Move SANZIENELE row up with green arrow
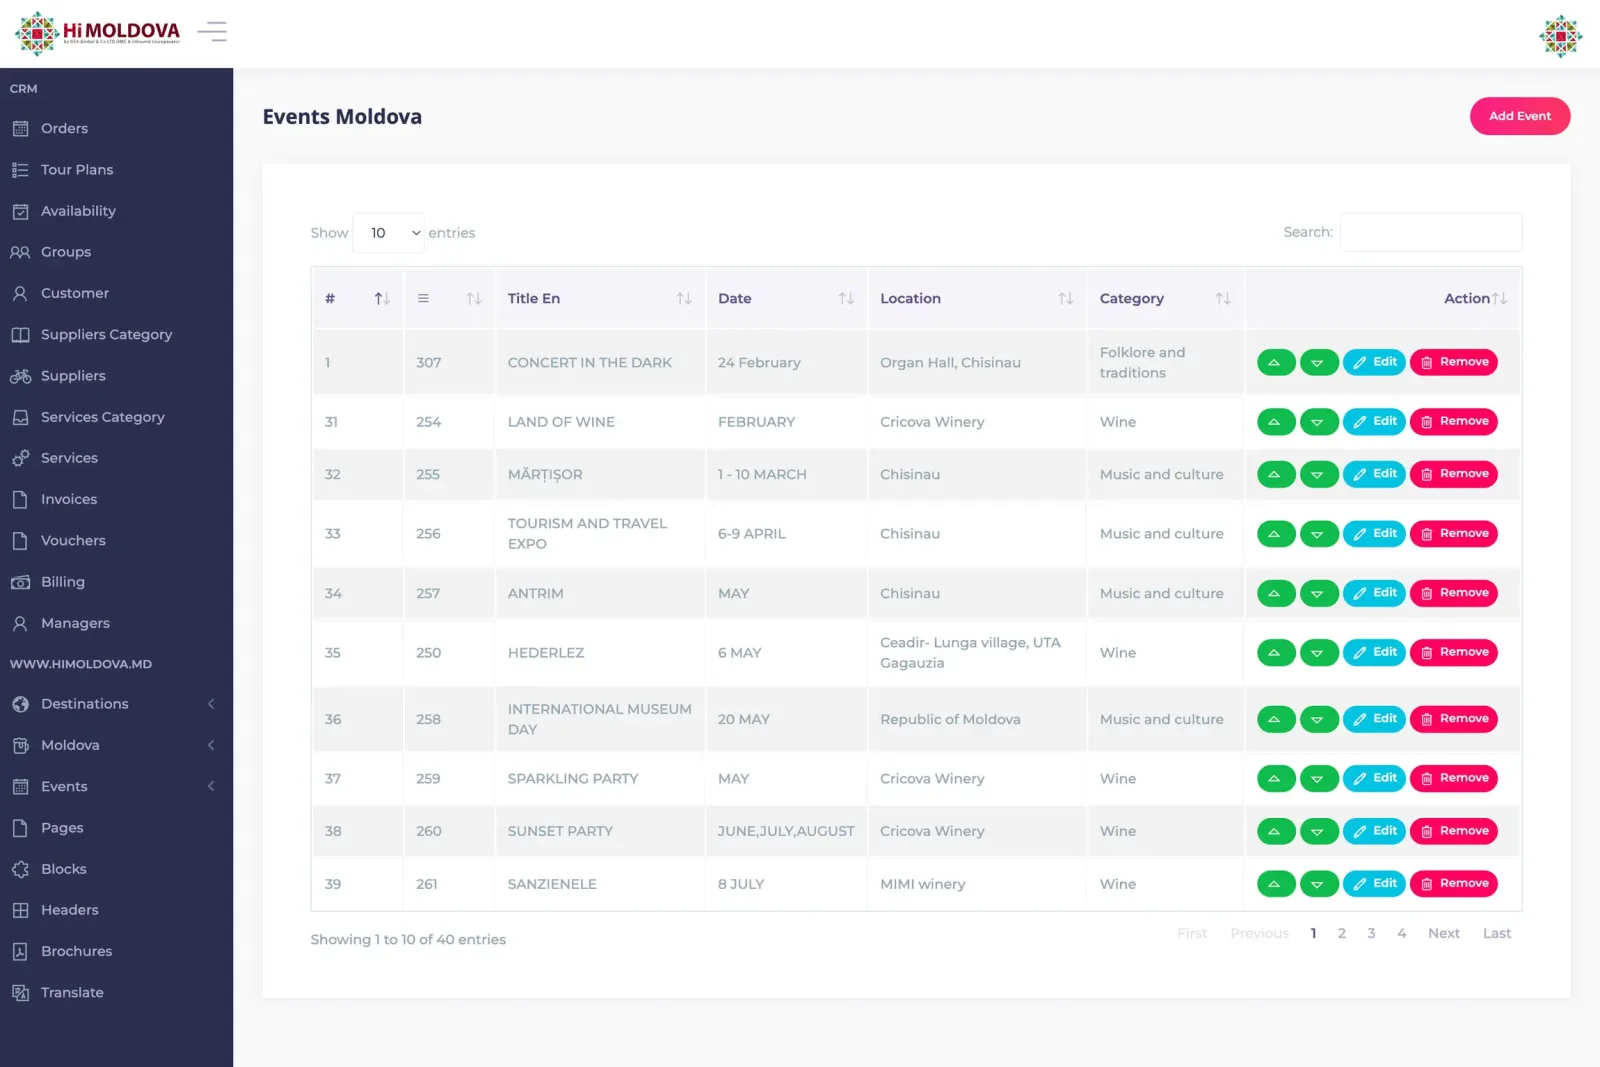The image size is (1600, 1067). click(1276, 884)
